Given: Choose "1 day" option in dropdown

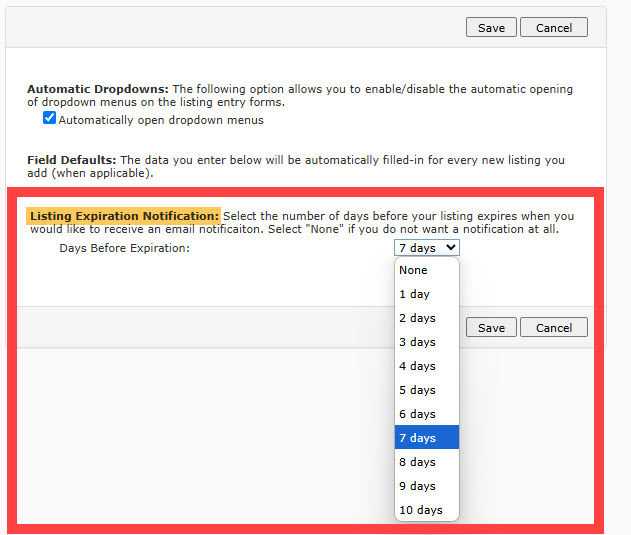Looking at the screenshot, I should (414, 294).
